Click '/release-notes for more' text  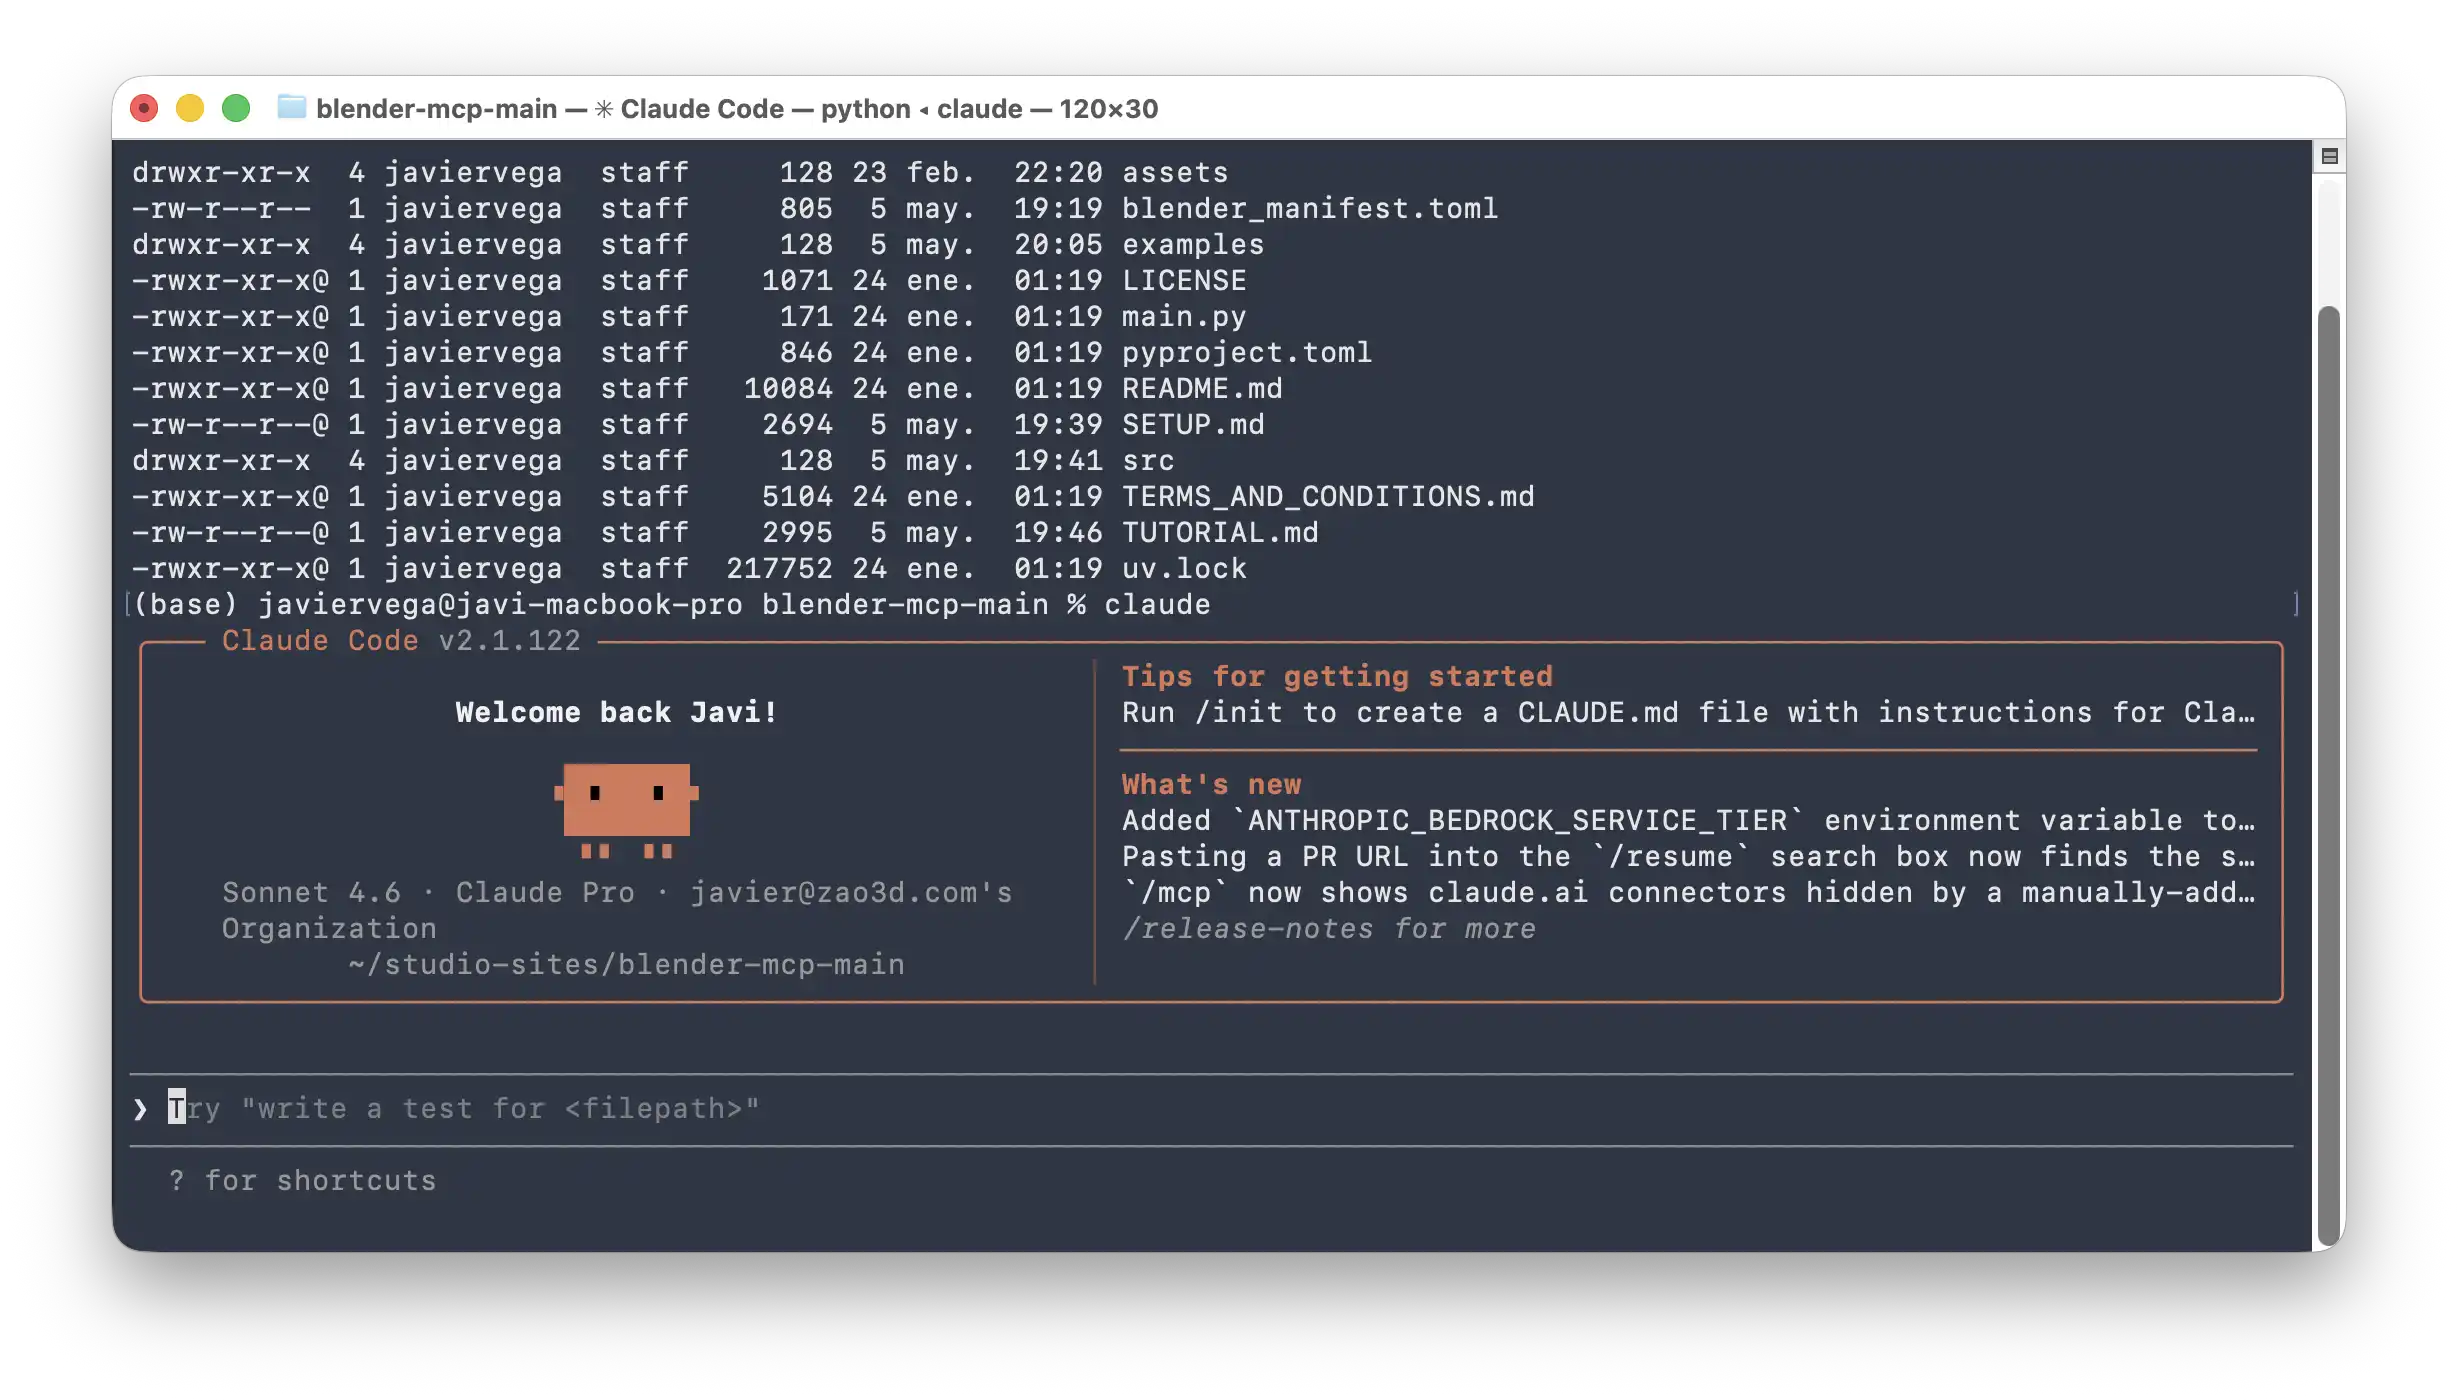point(1328,928)
